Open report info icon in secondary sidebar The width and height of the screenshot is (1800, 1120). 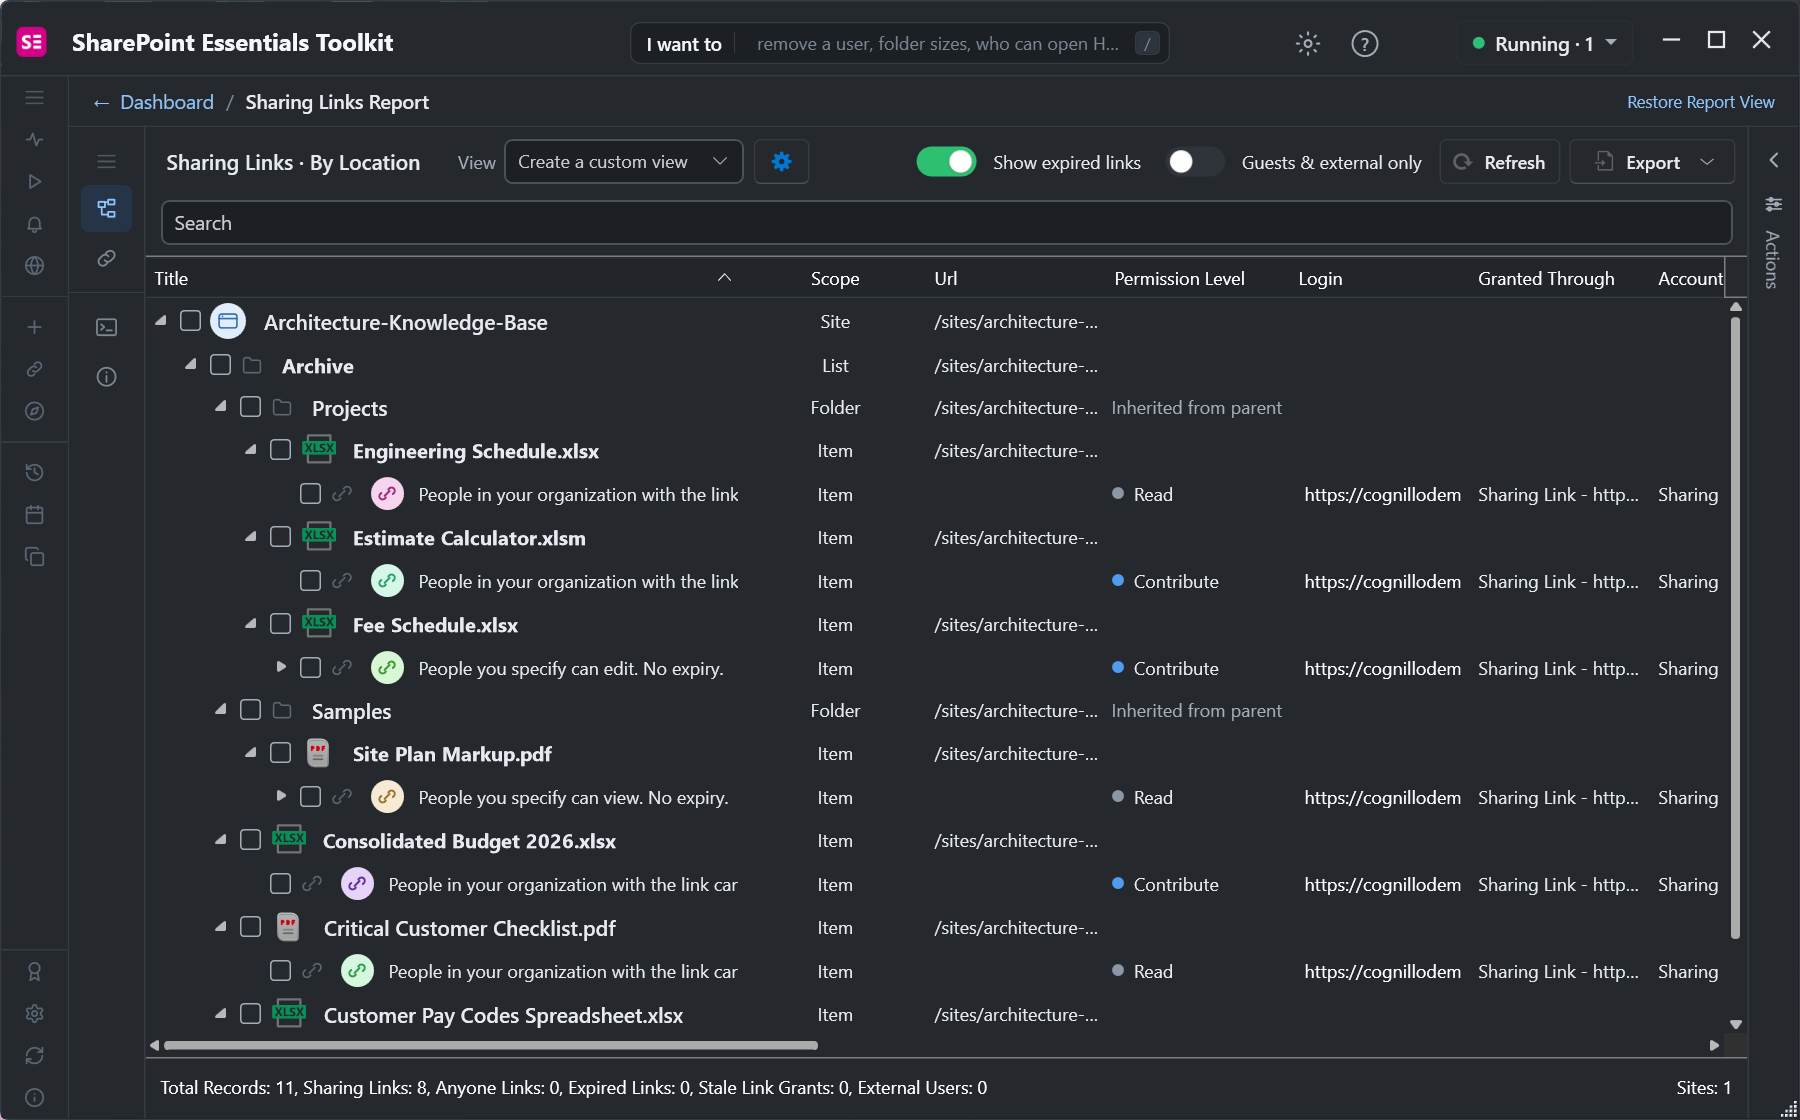[x=106, y=377]
